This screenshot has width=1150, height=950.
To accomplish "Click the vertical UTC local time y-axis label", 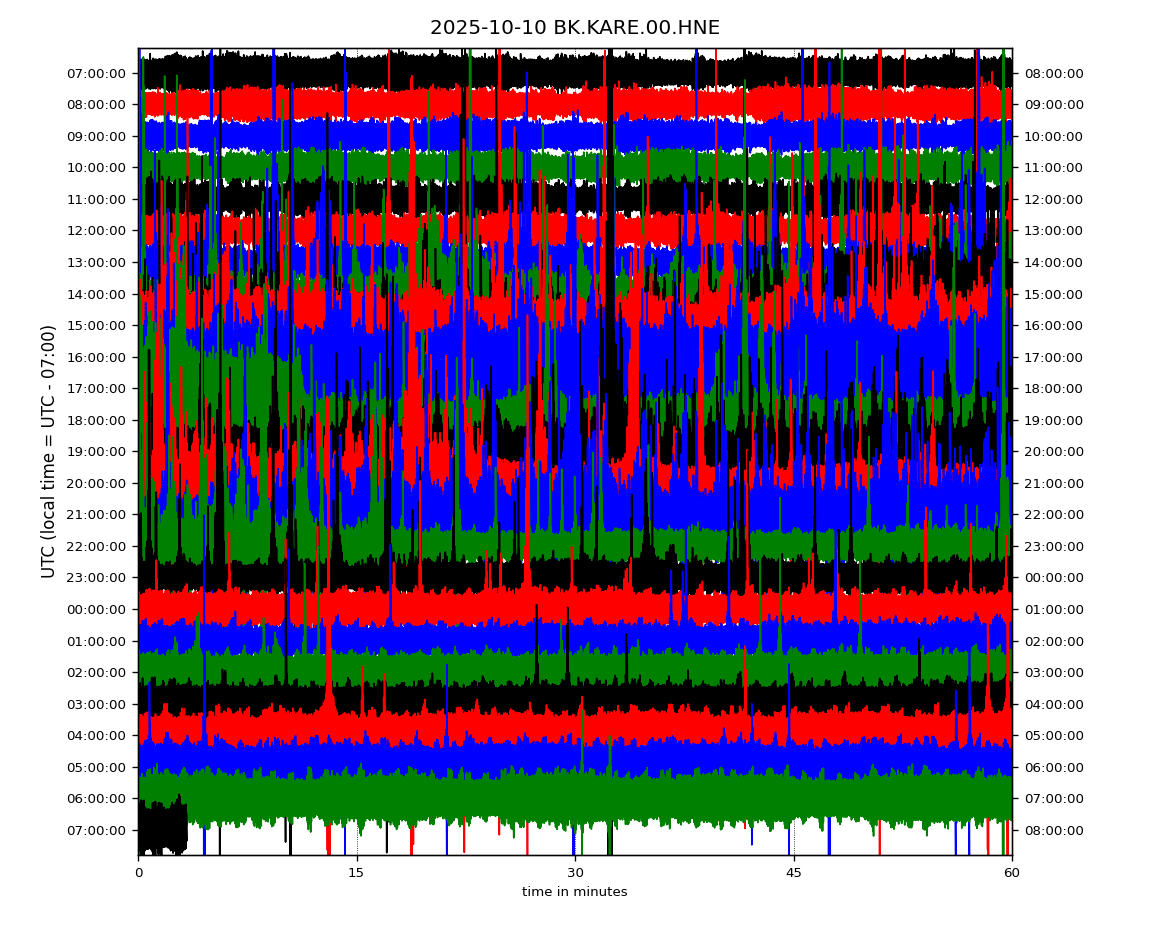I will [x=49, y=451].
